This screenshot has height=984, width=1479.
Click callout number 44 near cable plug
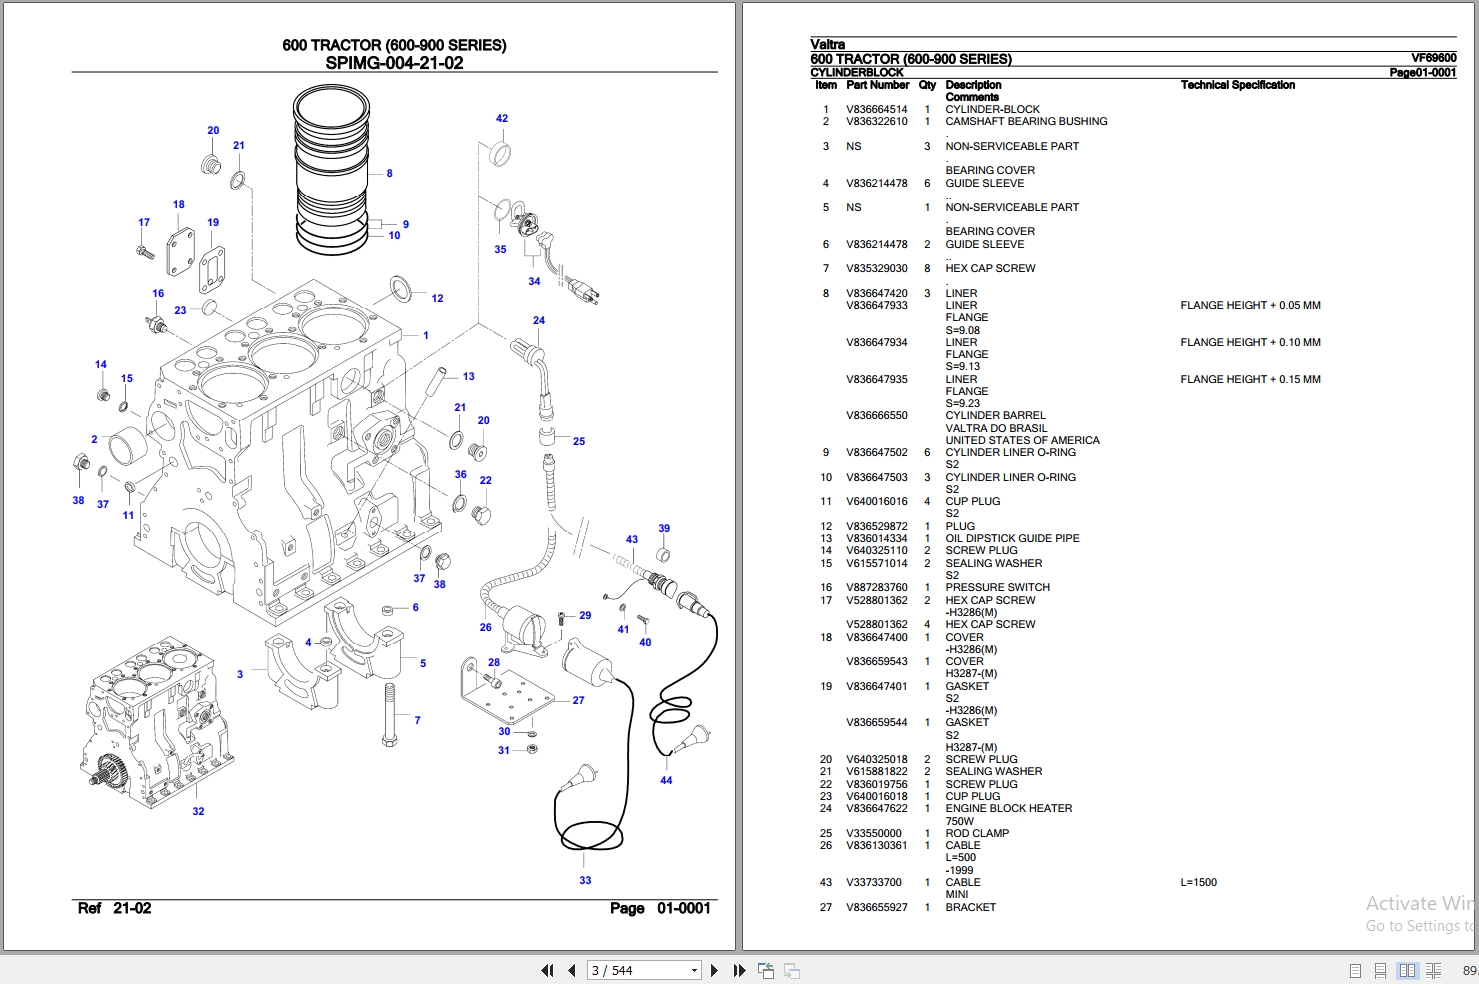coord(666,780)
